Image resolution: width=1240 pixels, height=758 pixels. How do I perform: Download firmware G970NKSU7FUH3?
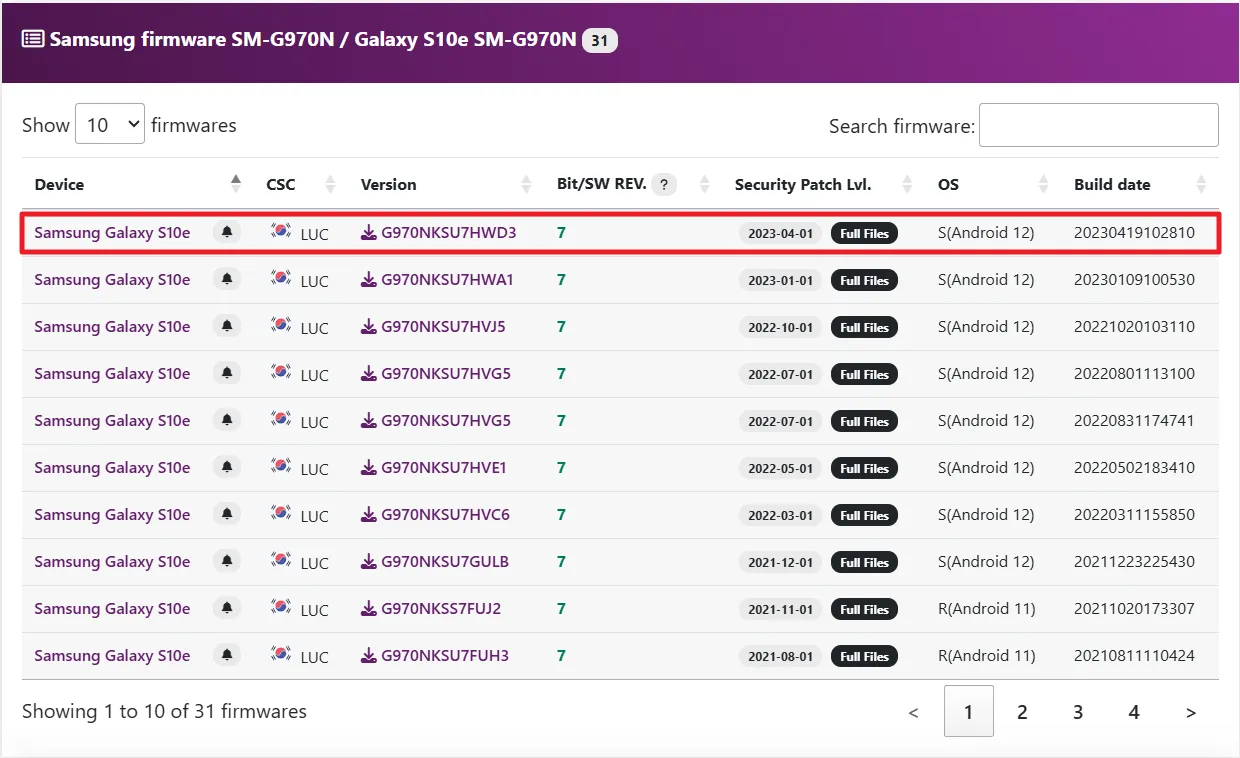click(x=435, y=655)
